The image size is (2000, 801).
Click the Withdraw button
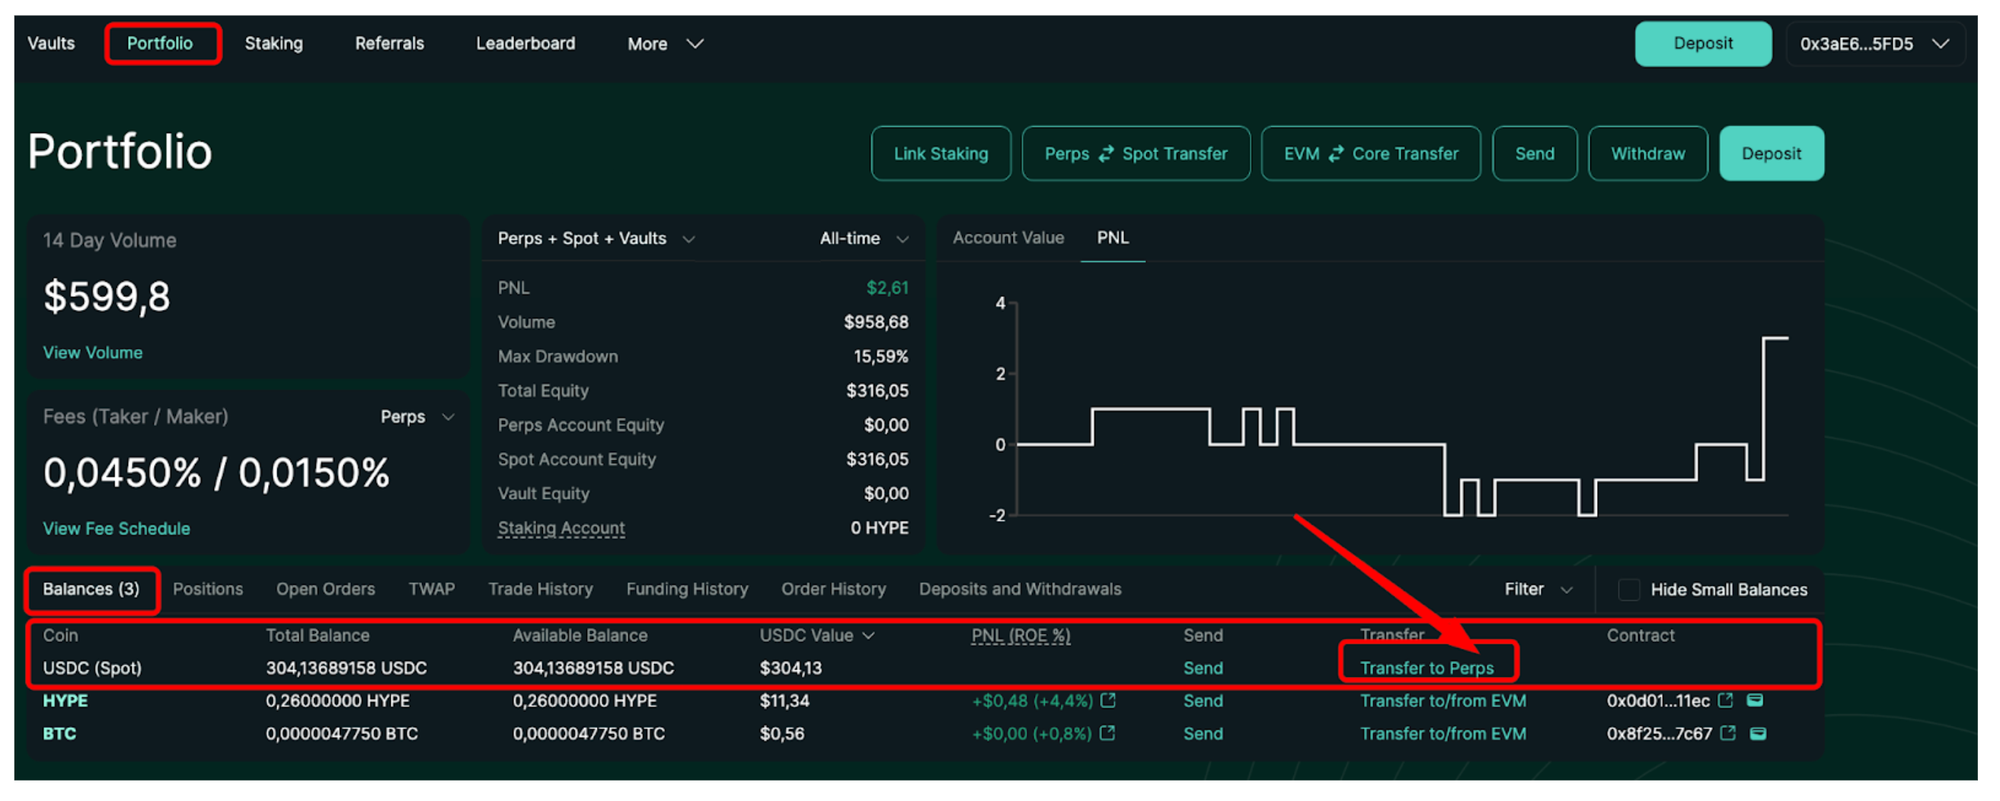click(1647, 154)
